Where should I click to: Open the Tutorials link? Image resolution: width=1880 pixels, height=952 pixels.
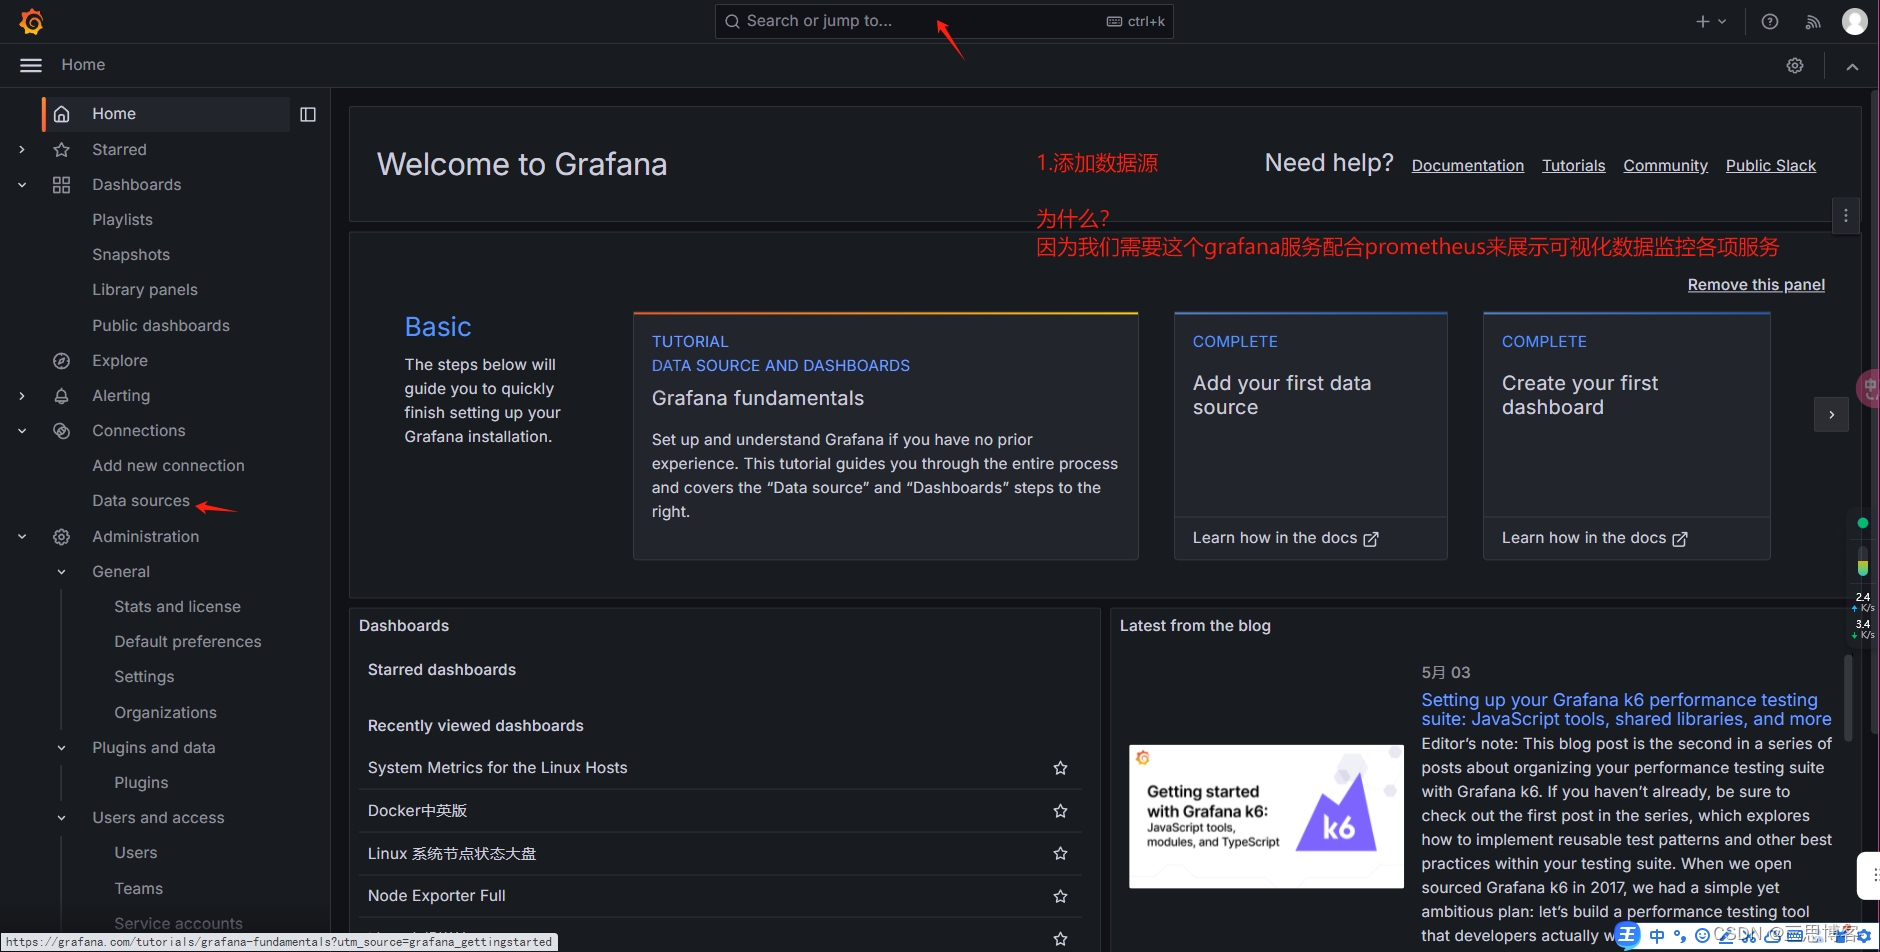(x=1573, y=166)
